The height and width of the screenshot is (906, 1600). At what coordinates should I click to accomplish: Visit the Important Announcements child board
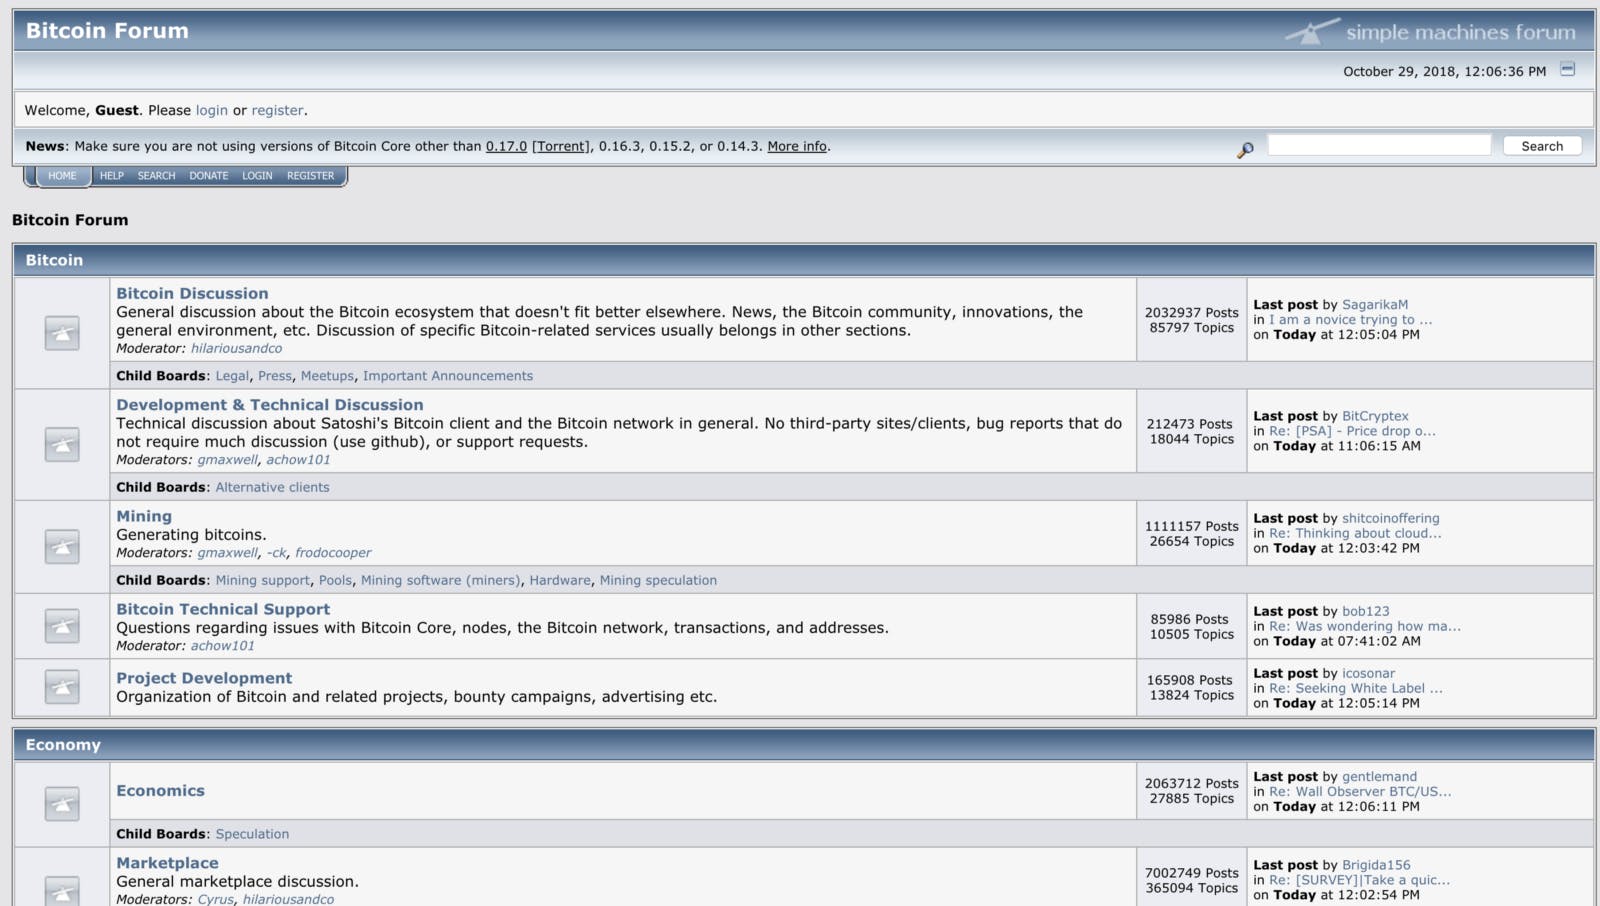coord(447,376)
